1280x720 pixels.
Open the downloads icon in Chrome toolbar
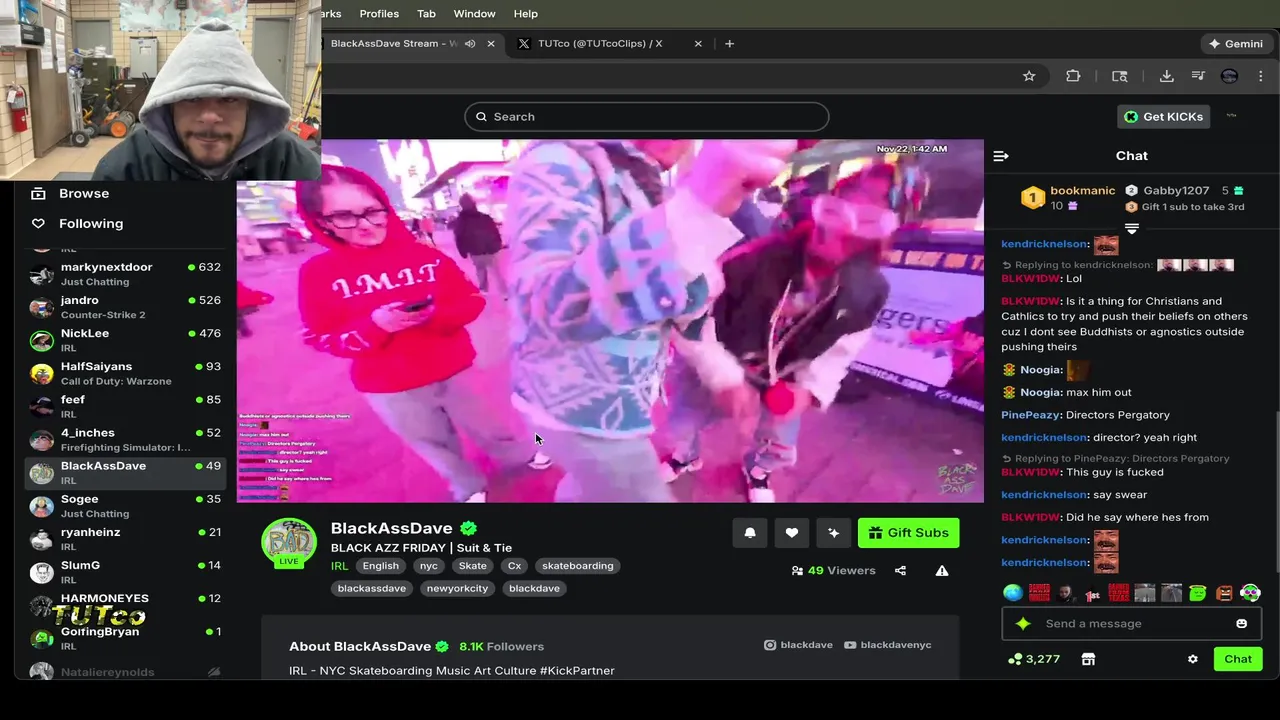1166,76
